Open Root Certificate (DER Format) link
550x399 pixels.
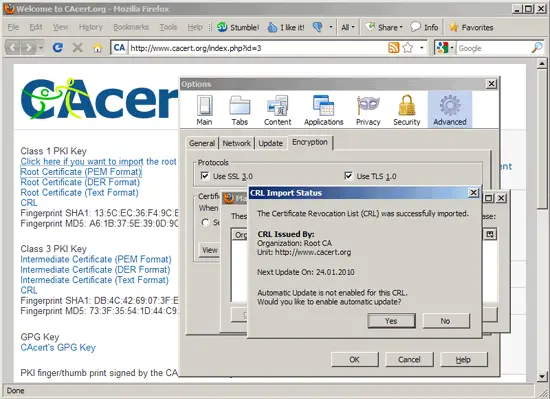click(80, 182)
